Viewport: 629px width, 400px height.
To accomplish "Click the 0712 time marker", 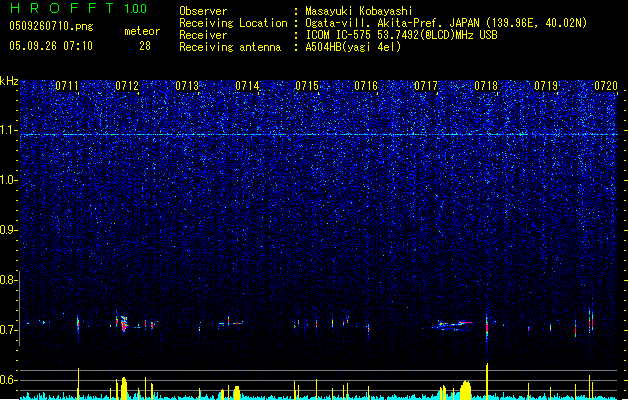I will click(x=127, y=86).
